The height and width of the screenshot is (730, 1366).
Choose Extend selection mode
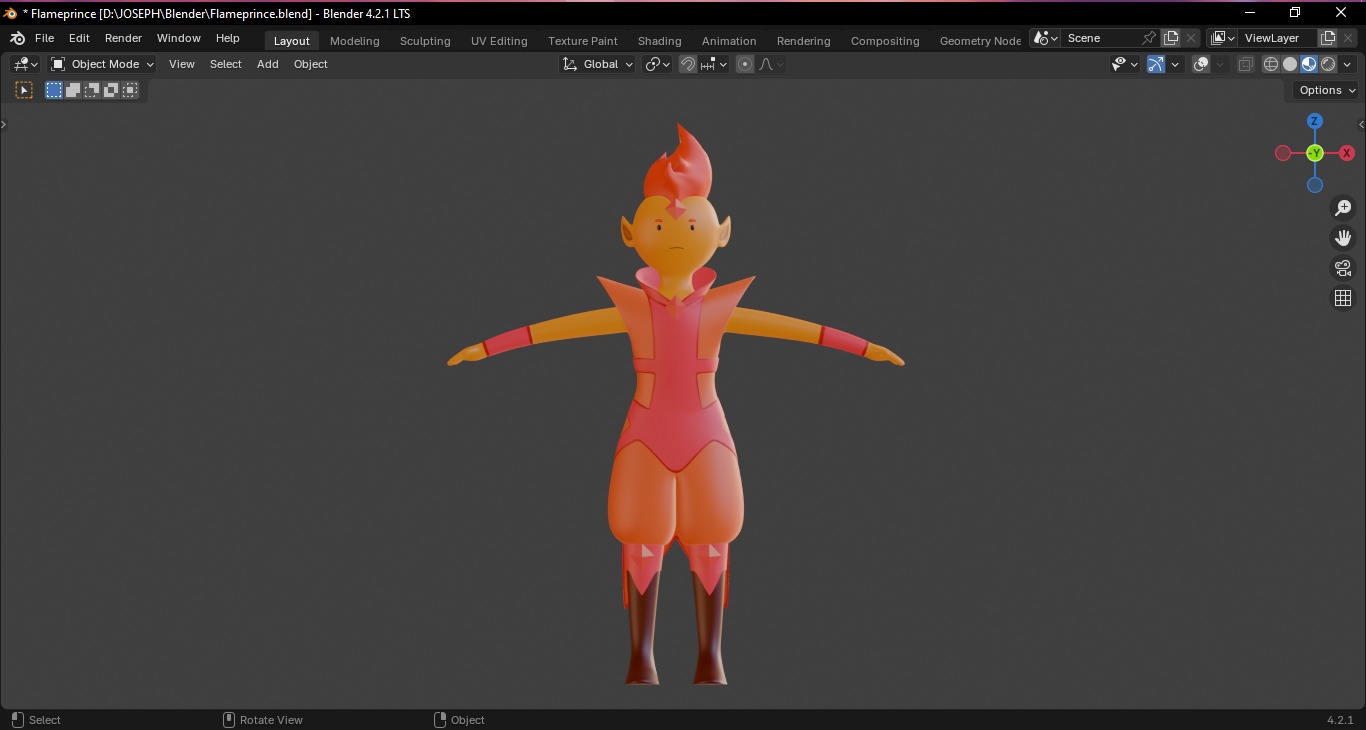pyautogui.click(x=73, y=90)
